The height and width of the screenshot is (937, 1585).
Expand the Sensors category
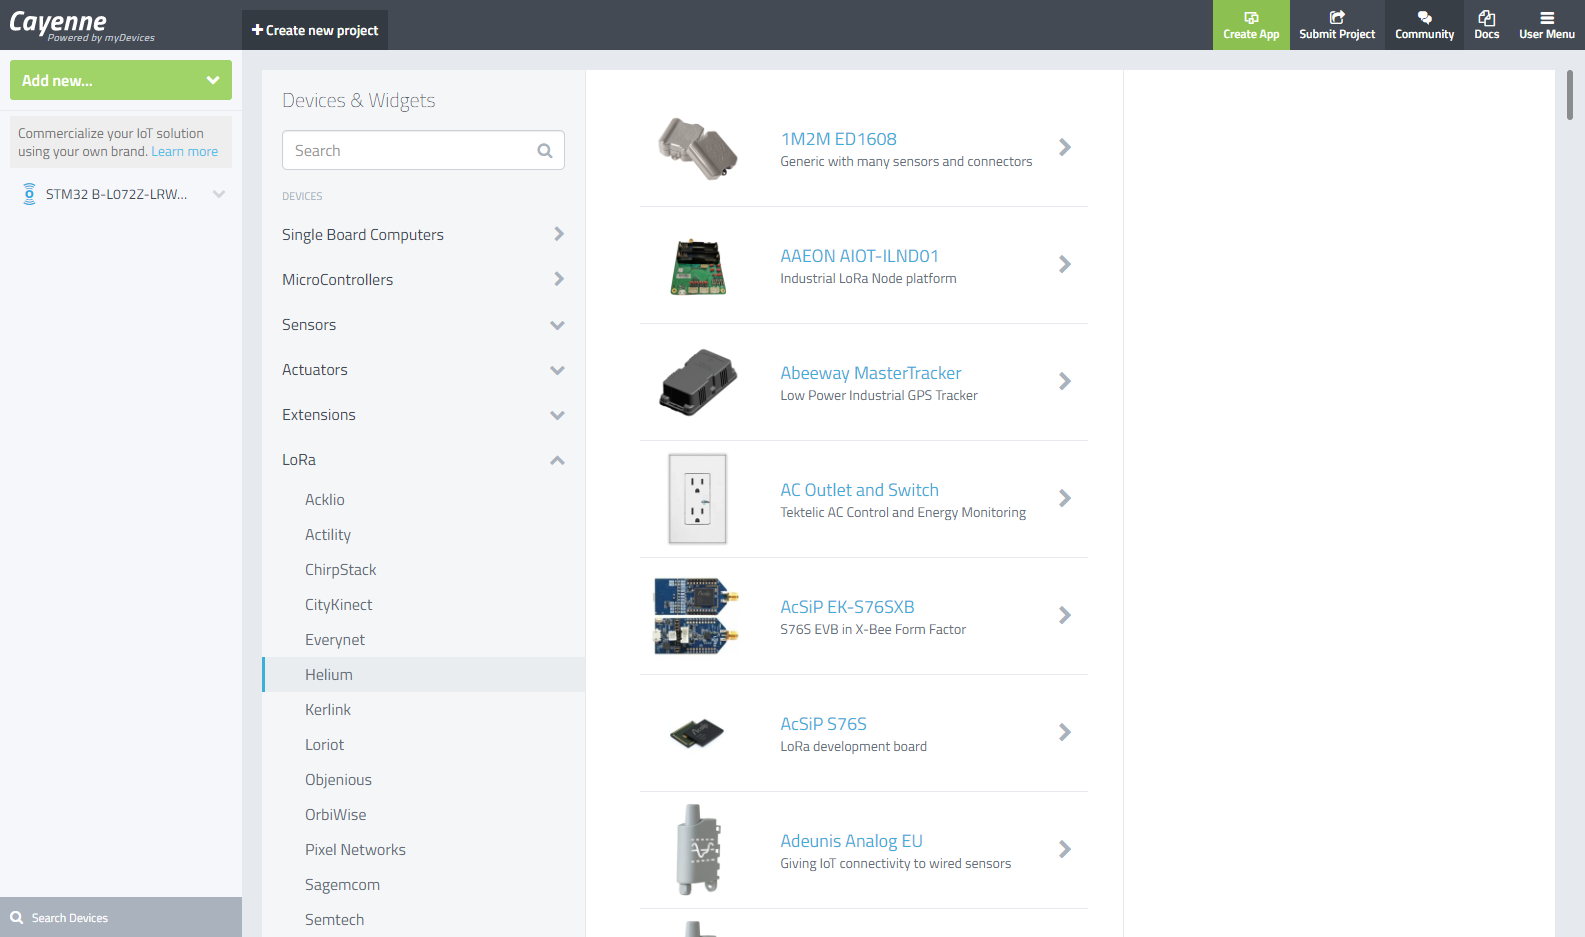[557, 325]
